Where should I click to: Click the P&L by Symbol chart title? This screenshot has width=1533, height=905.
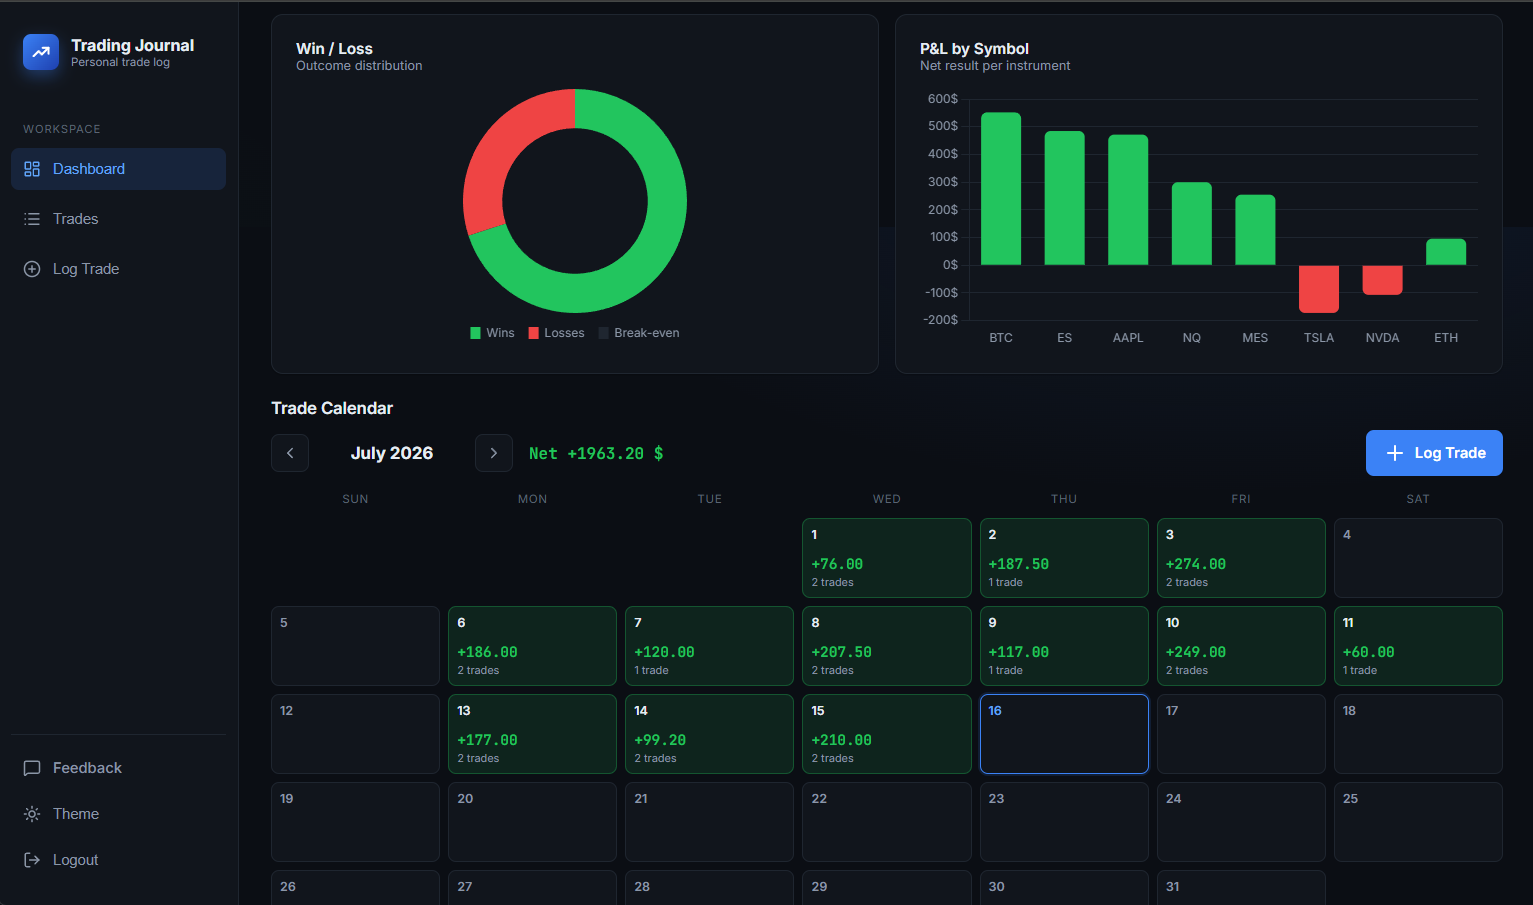click(974, 48)
